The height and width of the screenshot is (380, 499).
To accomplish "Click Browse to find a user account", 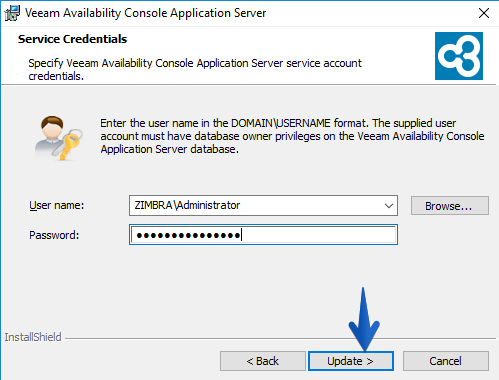I will click(450, 206).
